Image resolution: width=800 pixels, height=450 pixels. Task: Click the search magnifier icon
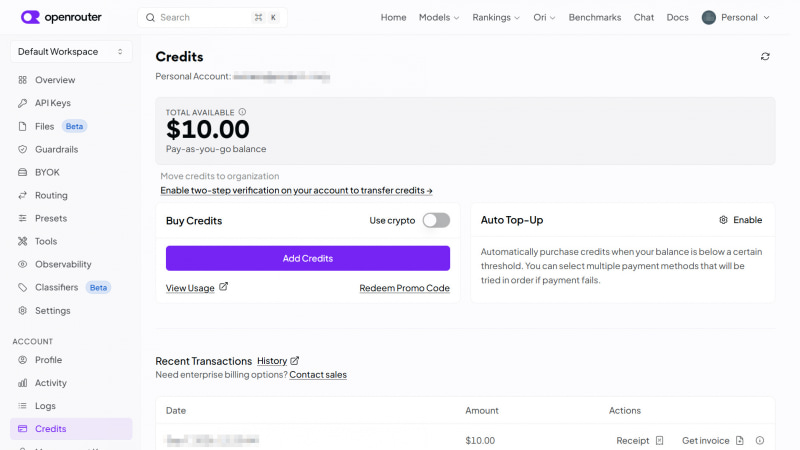pyautogui.click(x=150, y=17)
